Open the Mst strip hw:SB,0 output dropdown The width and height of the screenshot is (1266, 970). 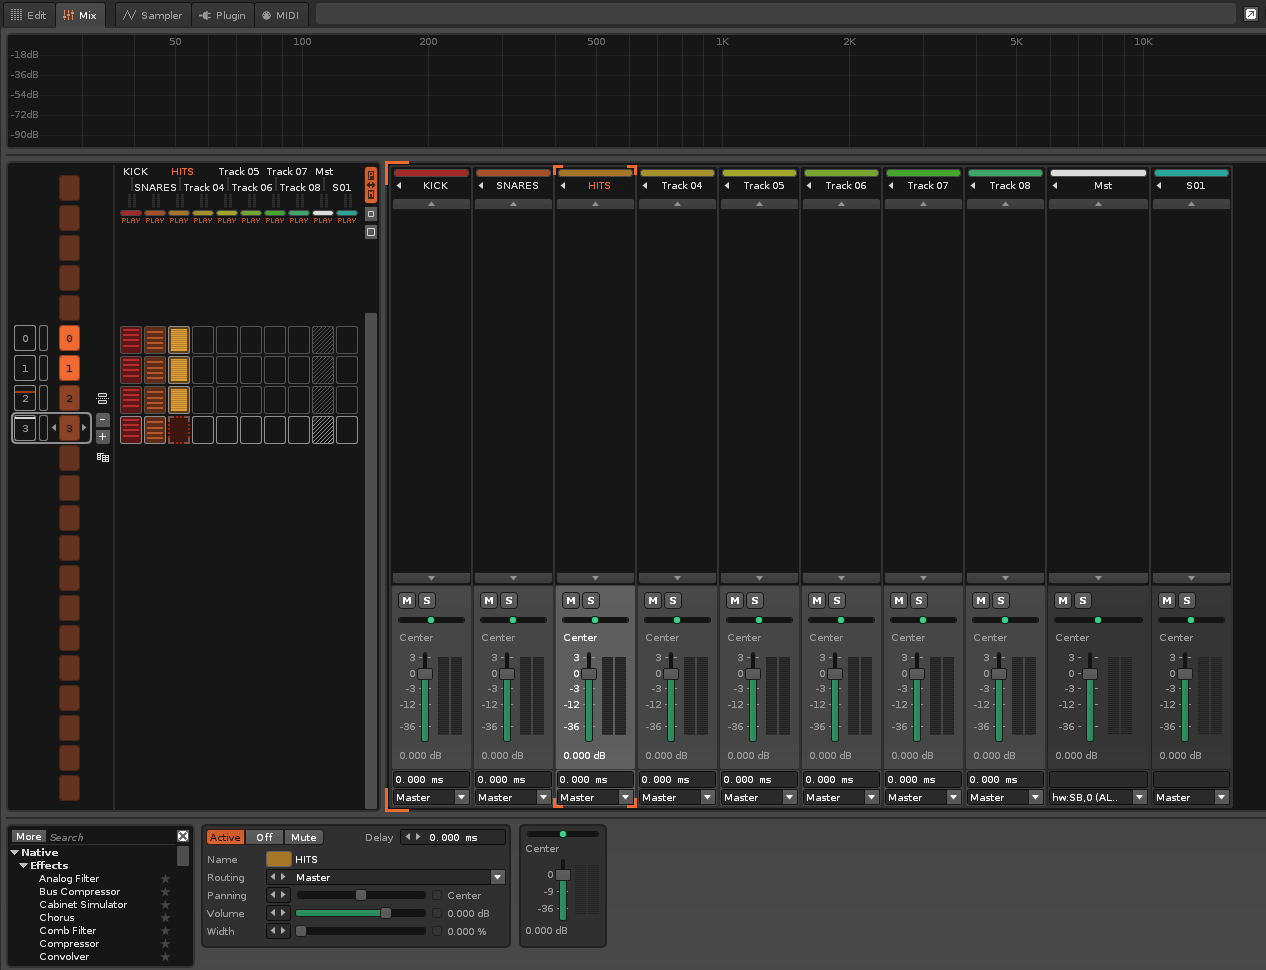click(1098, 798)
